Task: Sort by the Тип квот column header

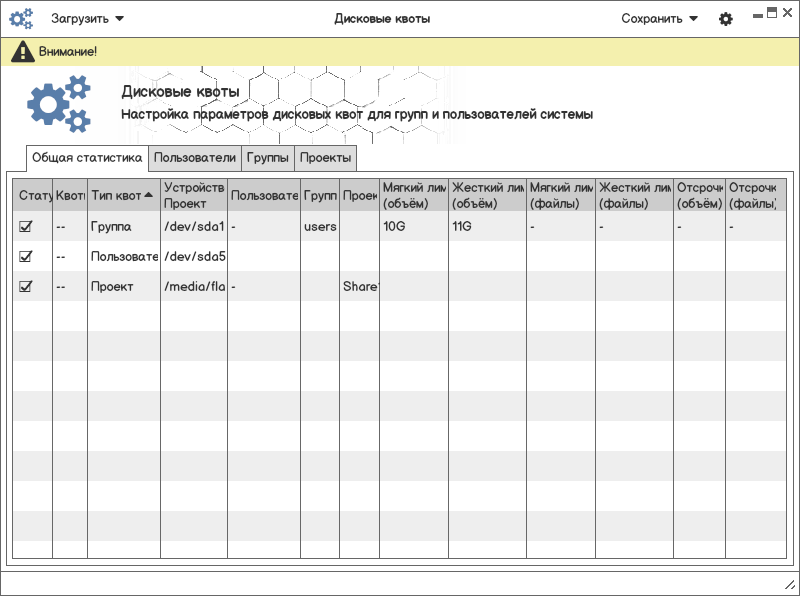Action: 124,195
